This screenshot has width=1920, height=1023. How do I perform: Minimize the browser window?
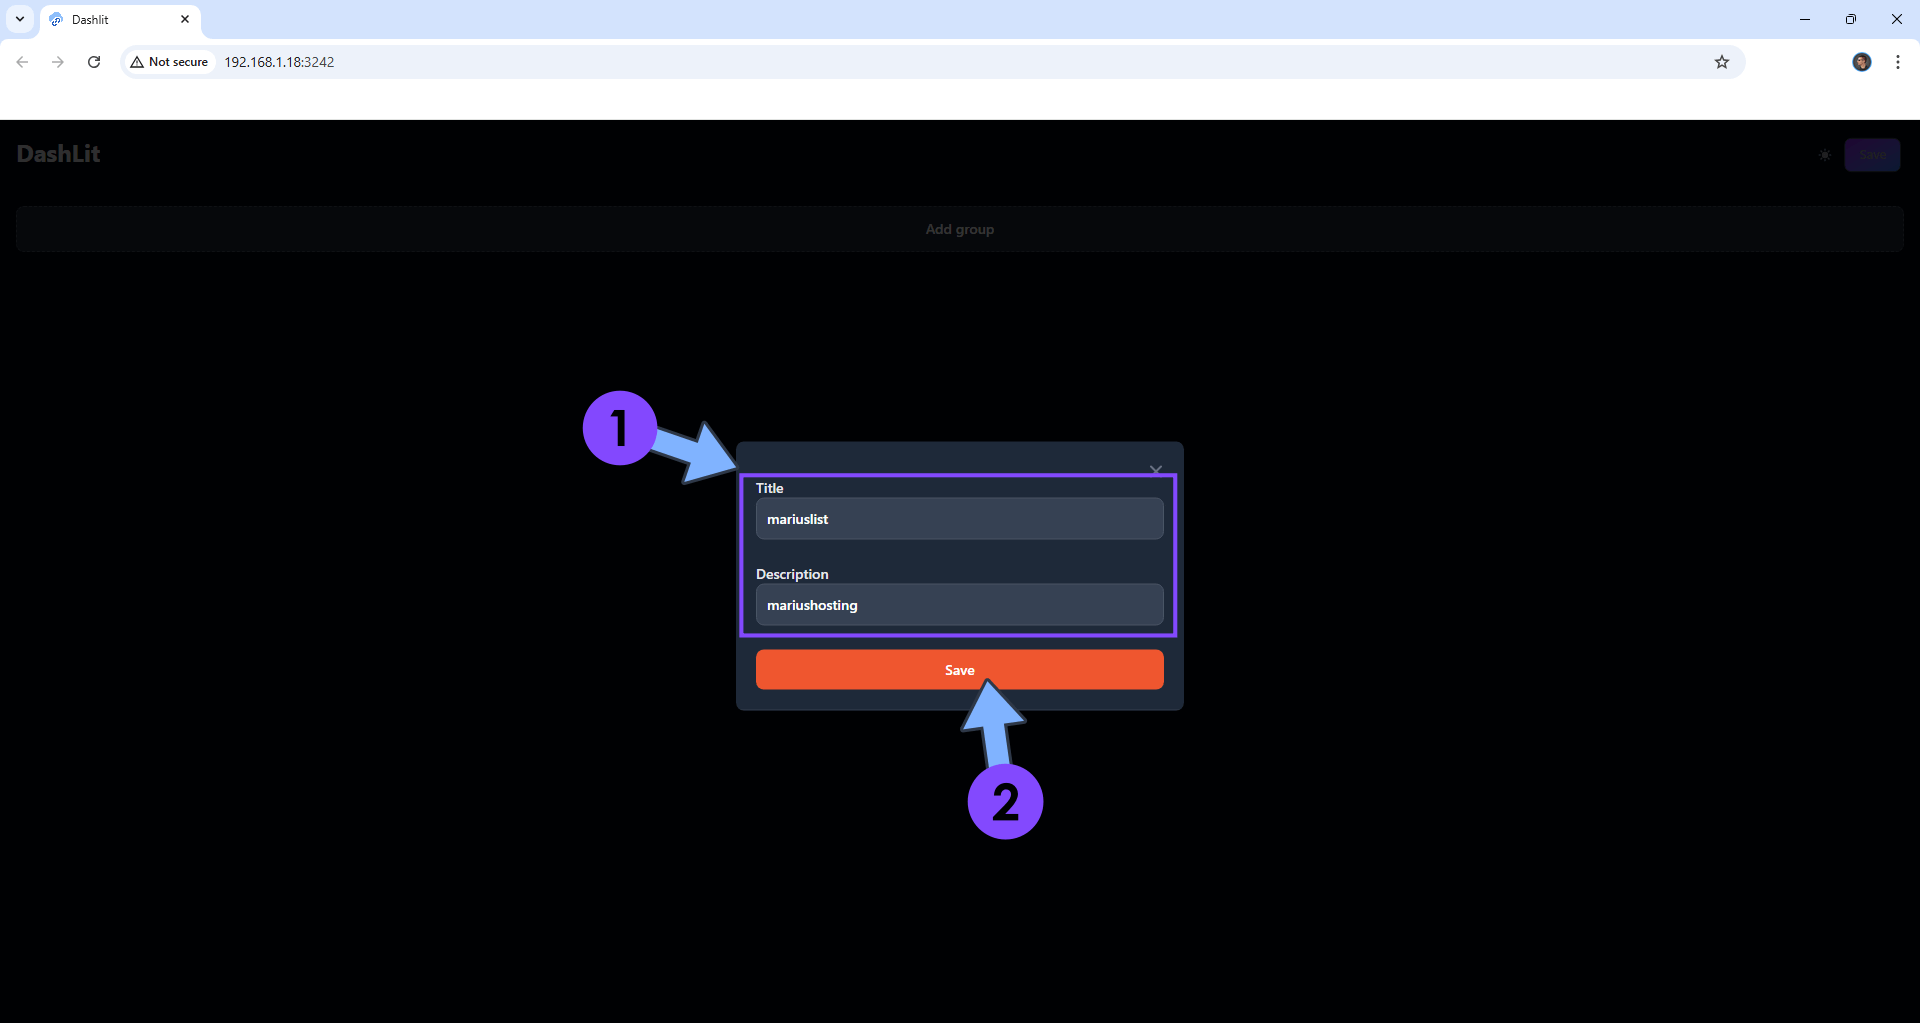[1805, 19]
